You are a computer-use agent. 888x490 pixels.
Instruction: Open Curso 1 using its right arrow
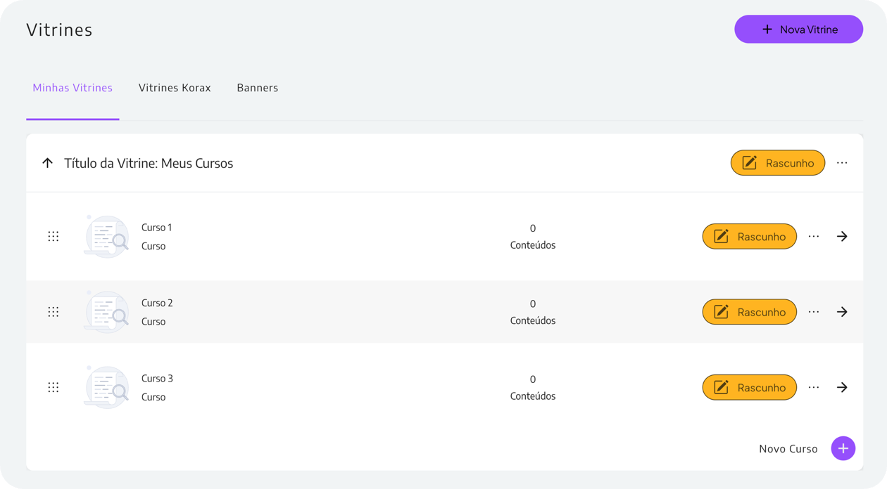[842, 236]
